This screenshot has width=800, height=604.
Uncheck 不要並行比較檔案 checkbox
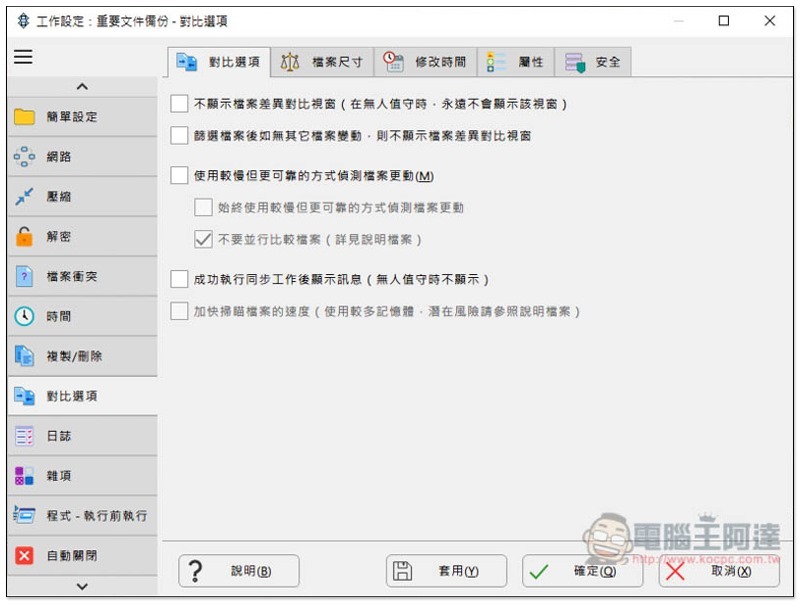point(203,239)
